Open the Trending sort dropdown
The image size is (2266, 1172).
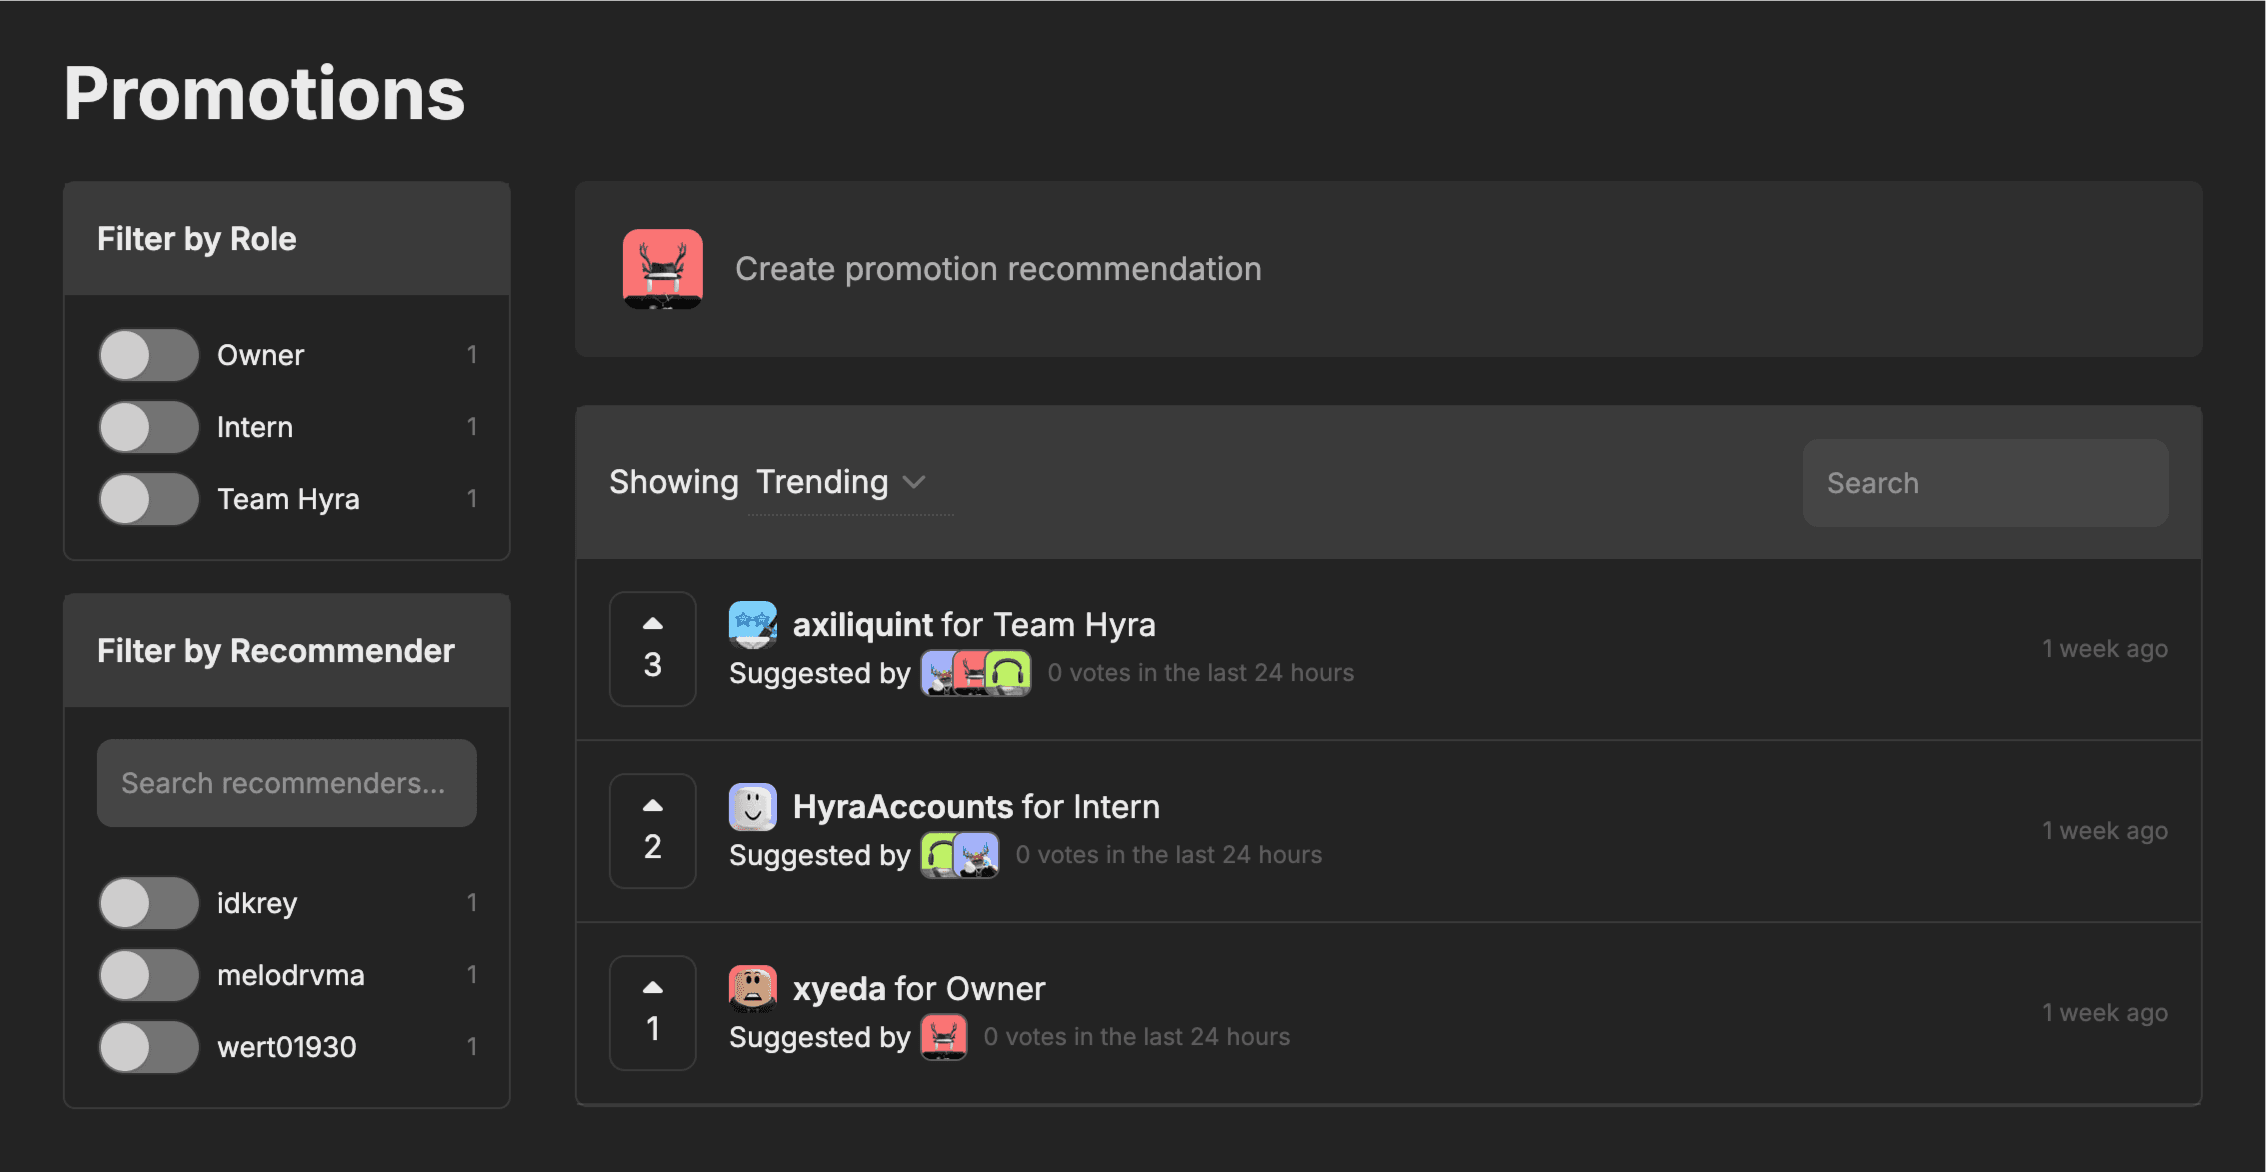point(840,483)
